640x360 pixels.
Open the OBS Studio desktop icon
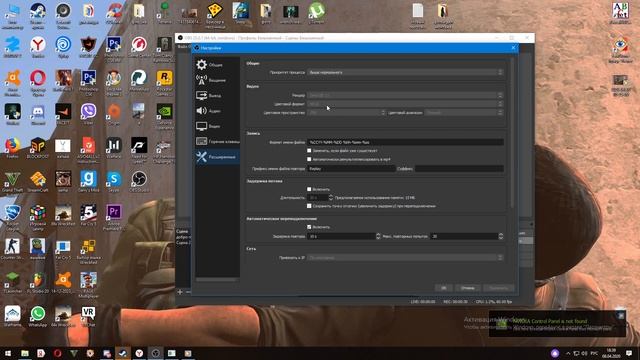click(x=139, y=181)
